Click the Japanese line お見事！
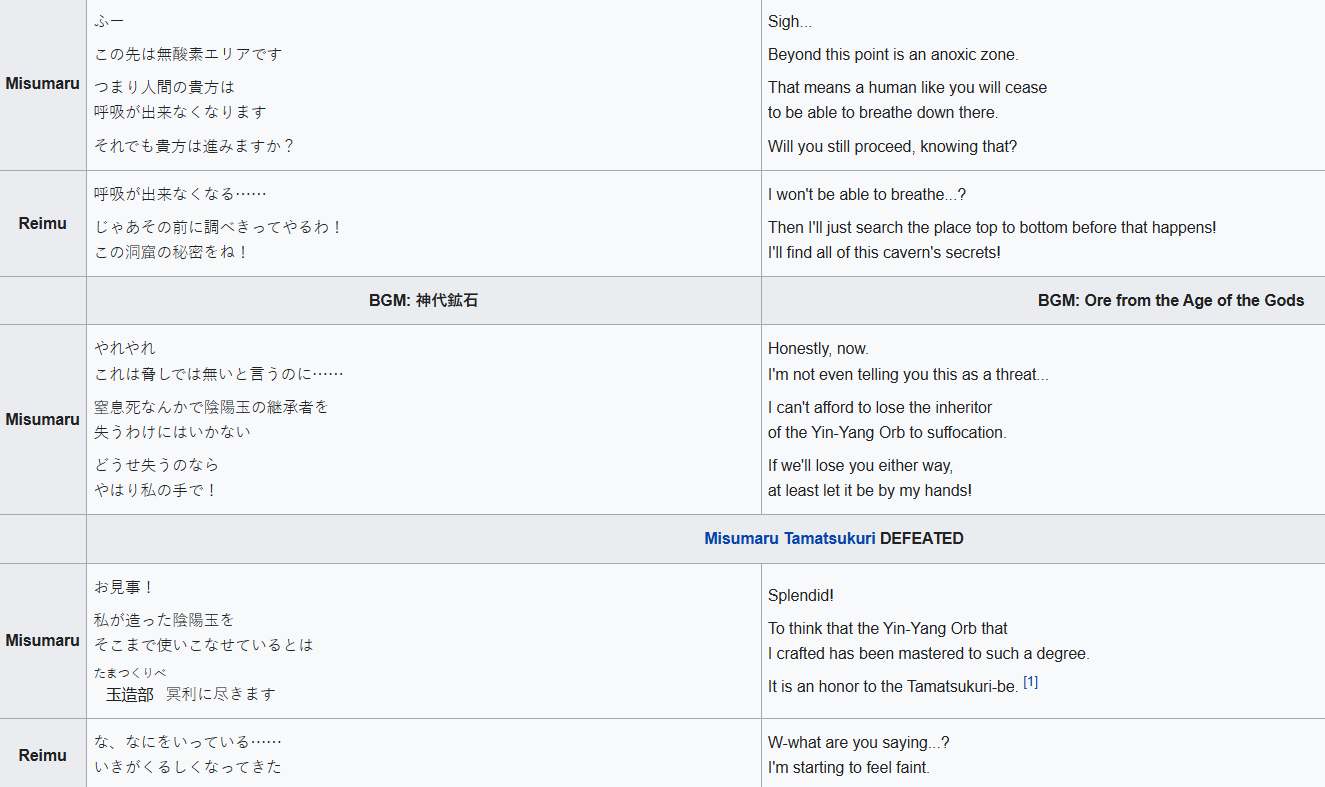This screenshot has width=1325, height=787. coord(125,588)
